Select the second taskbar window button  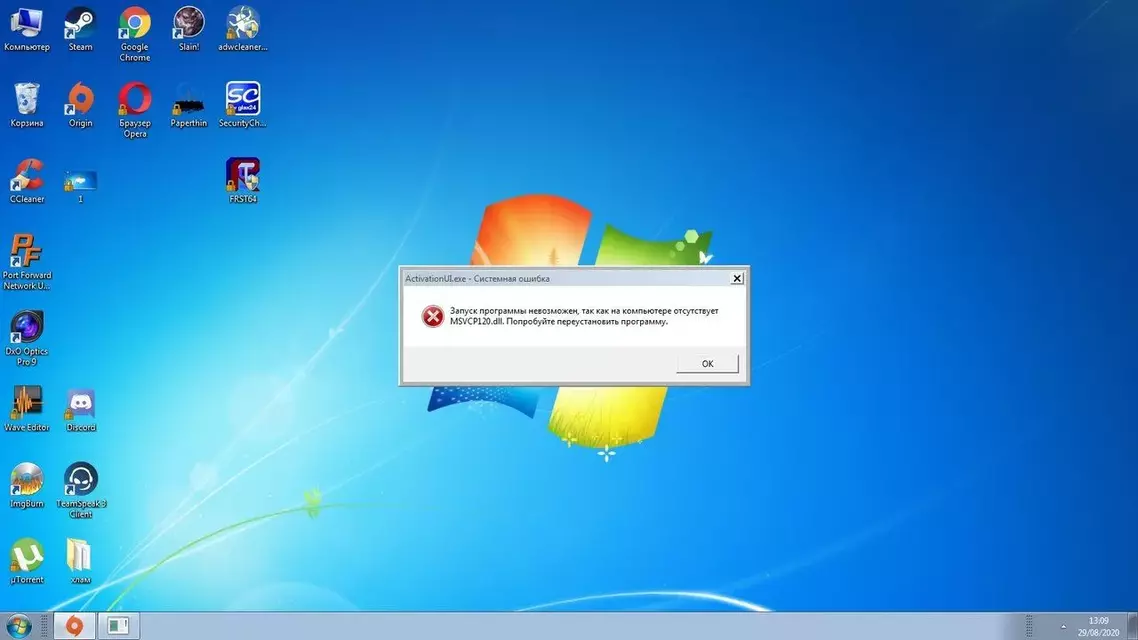coord(118,625)
